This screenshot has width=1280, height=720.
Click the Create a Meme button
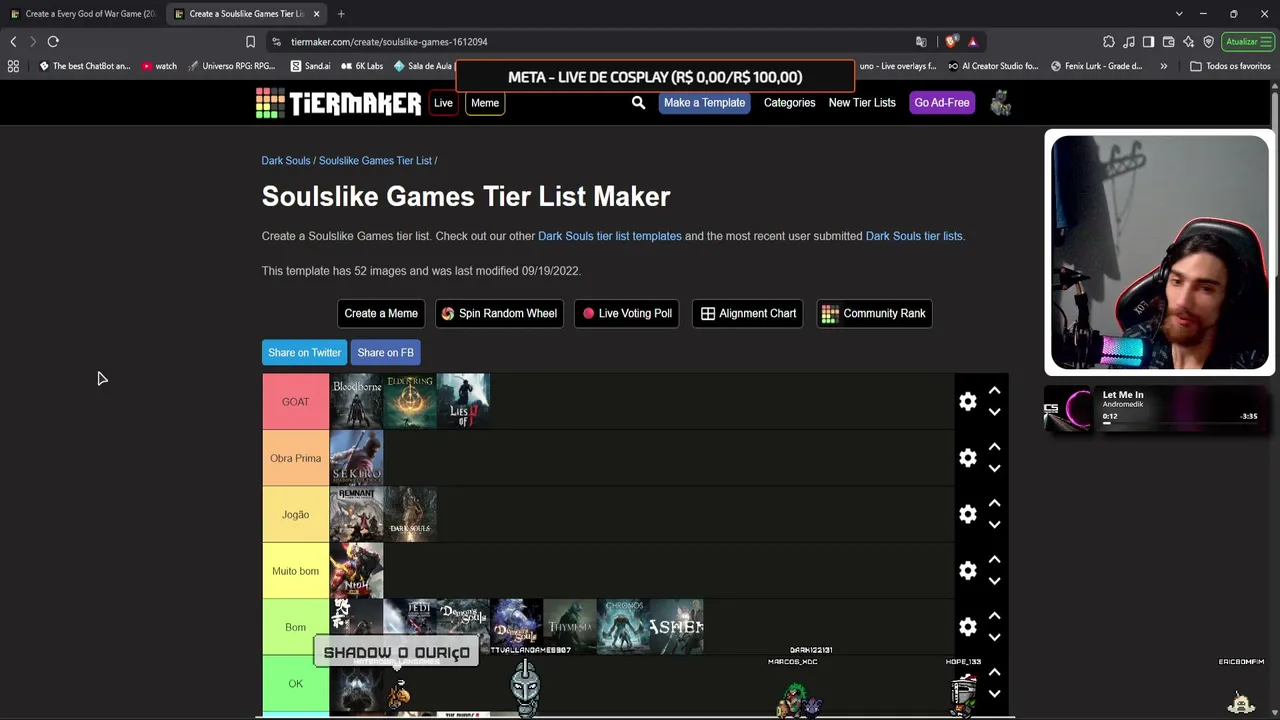point(381,313)
